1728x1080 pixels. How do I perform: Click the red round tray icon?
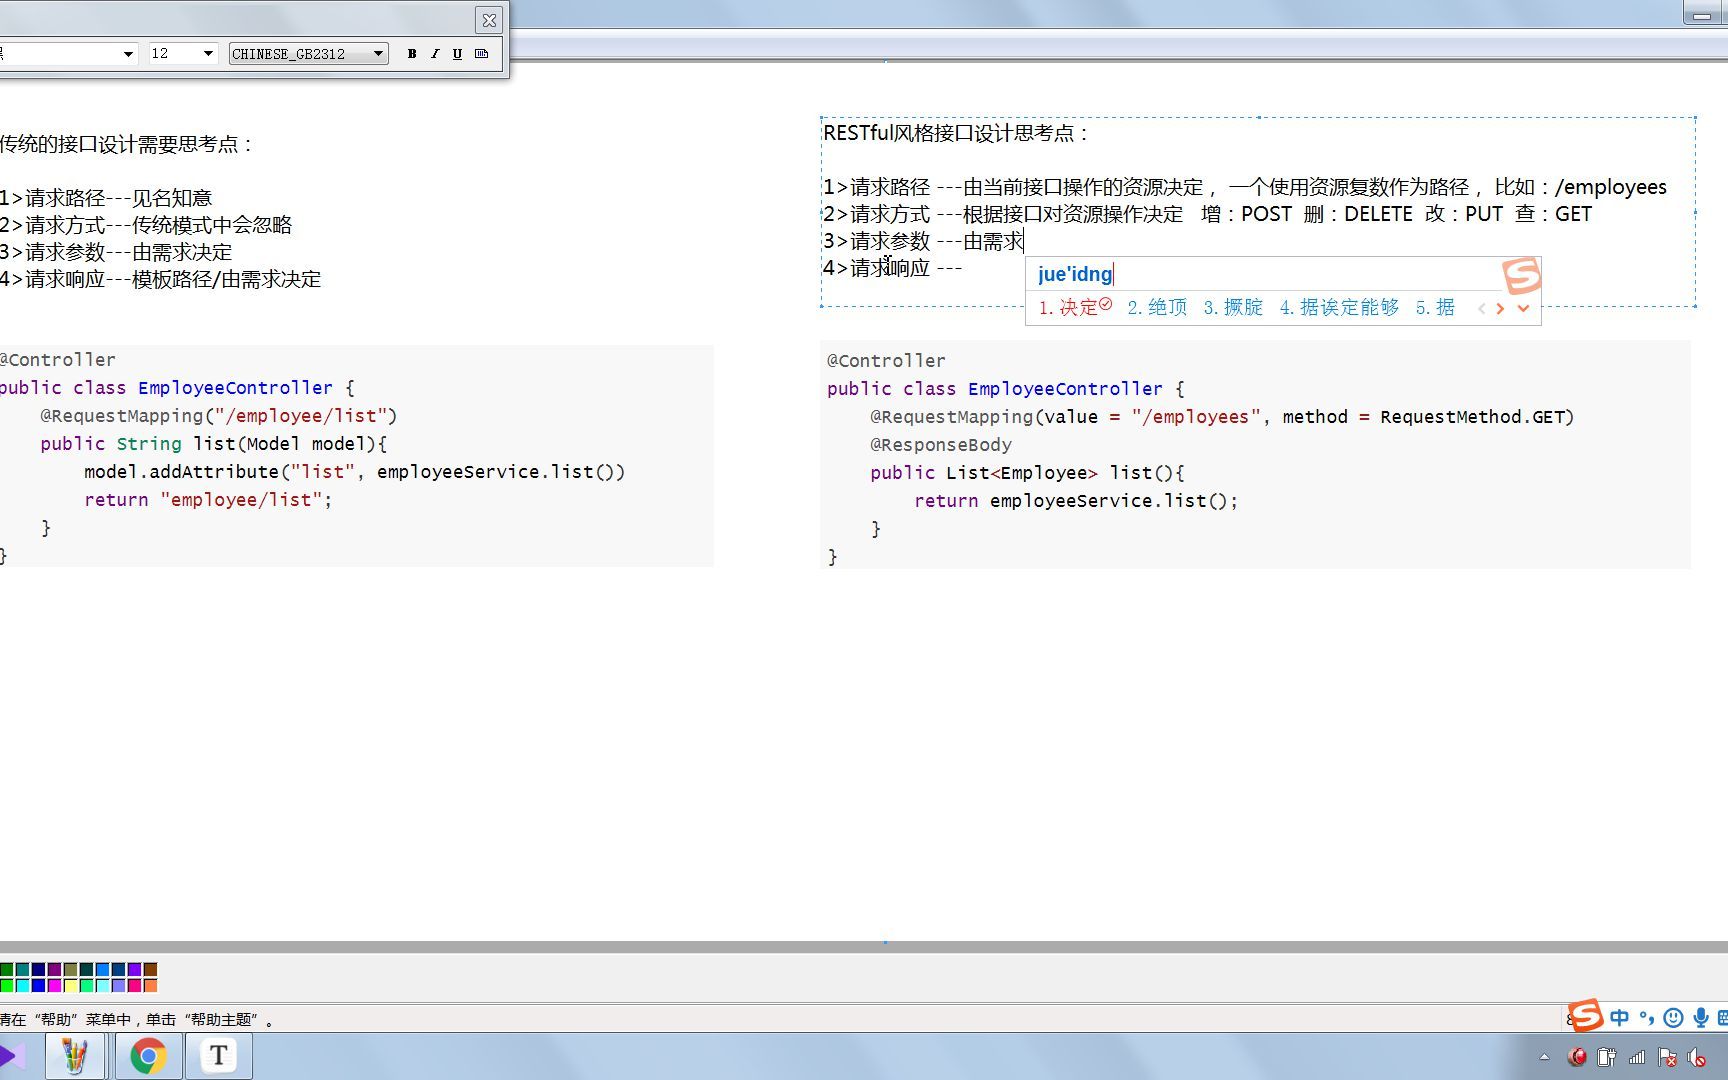[1577, 1057]
